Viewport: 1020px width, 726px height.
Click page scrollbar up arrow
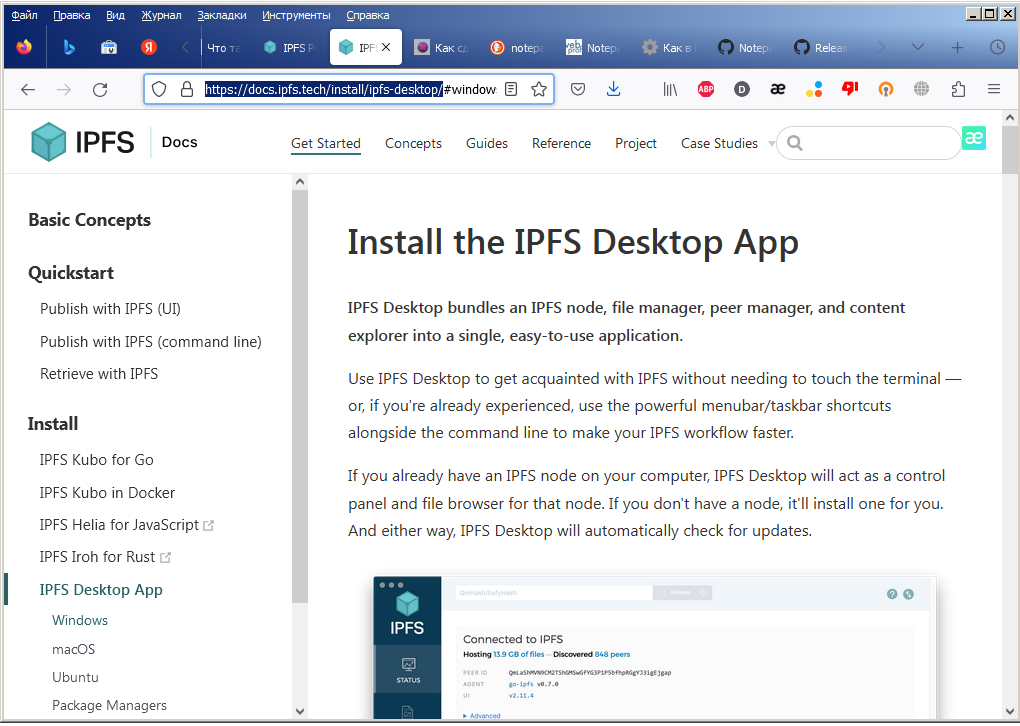[x=1010, y=118]
